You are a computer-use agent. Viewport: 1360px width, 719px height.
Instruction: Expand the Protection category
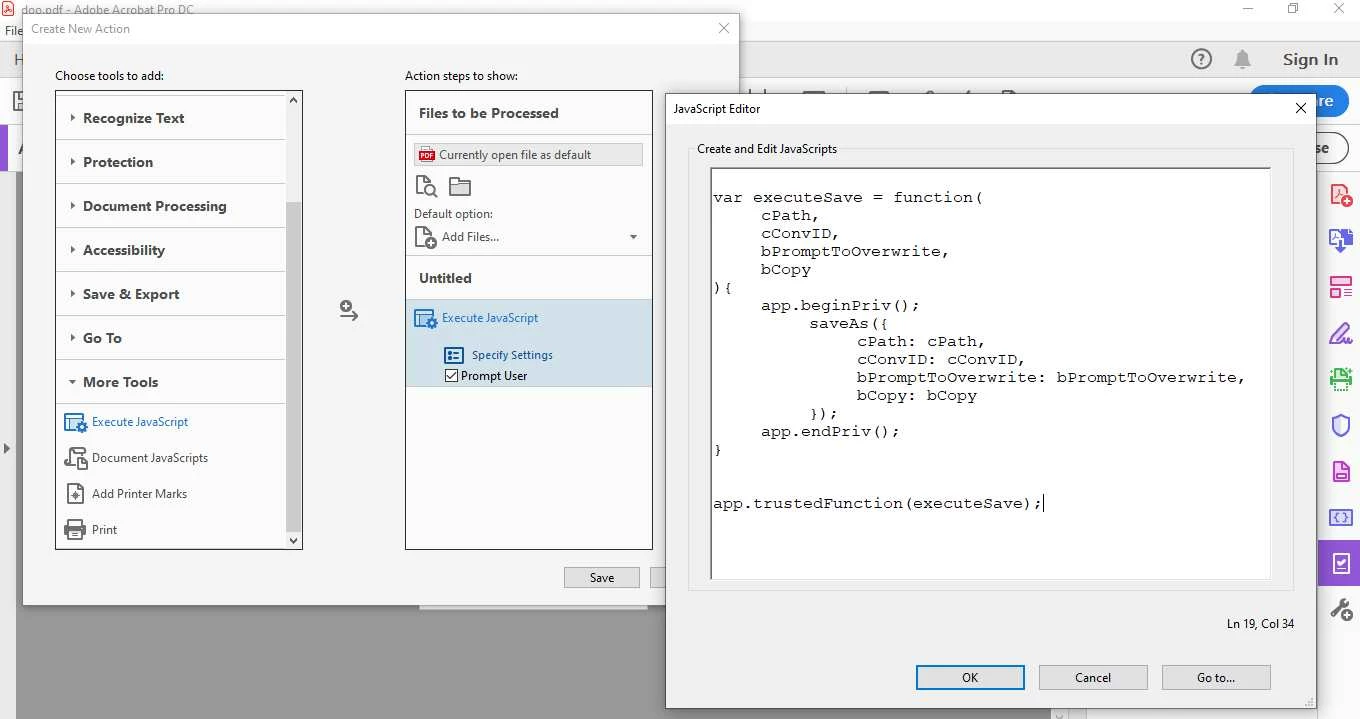[x=73, y=162]
